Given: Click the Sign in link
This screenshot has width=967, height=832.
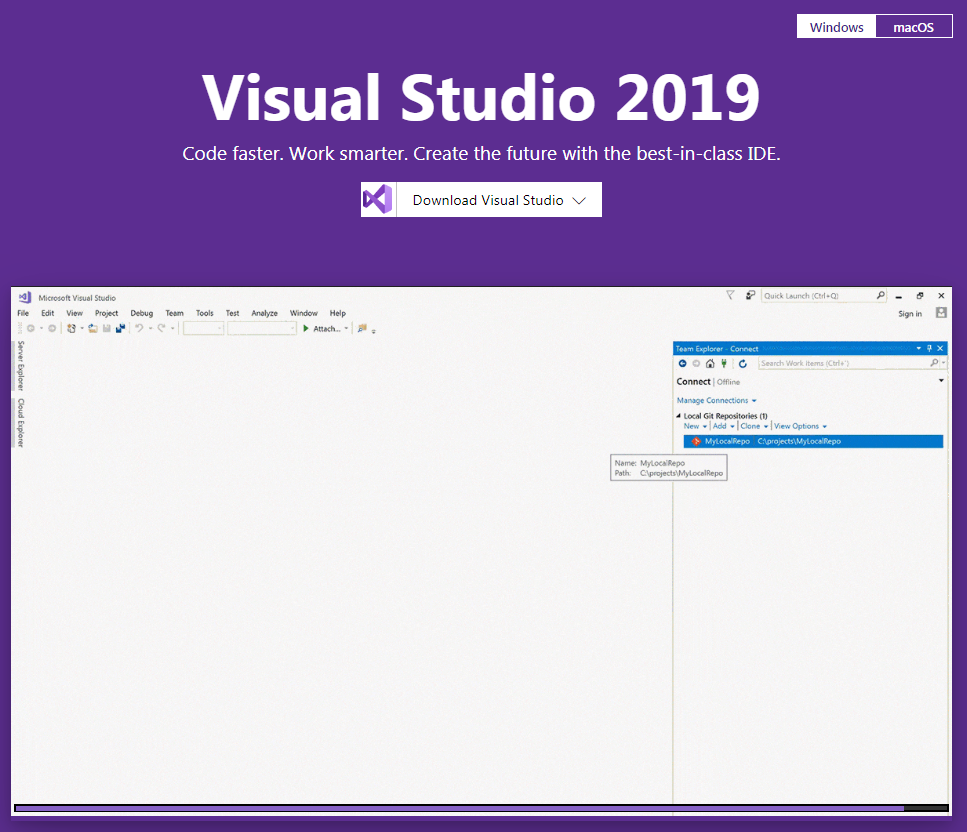Looking at the screenshot, I should pos(909,314).
